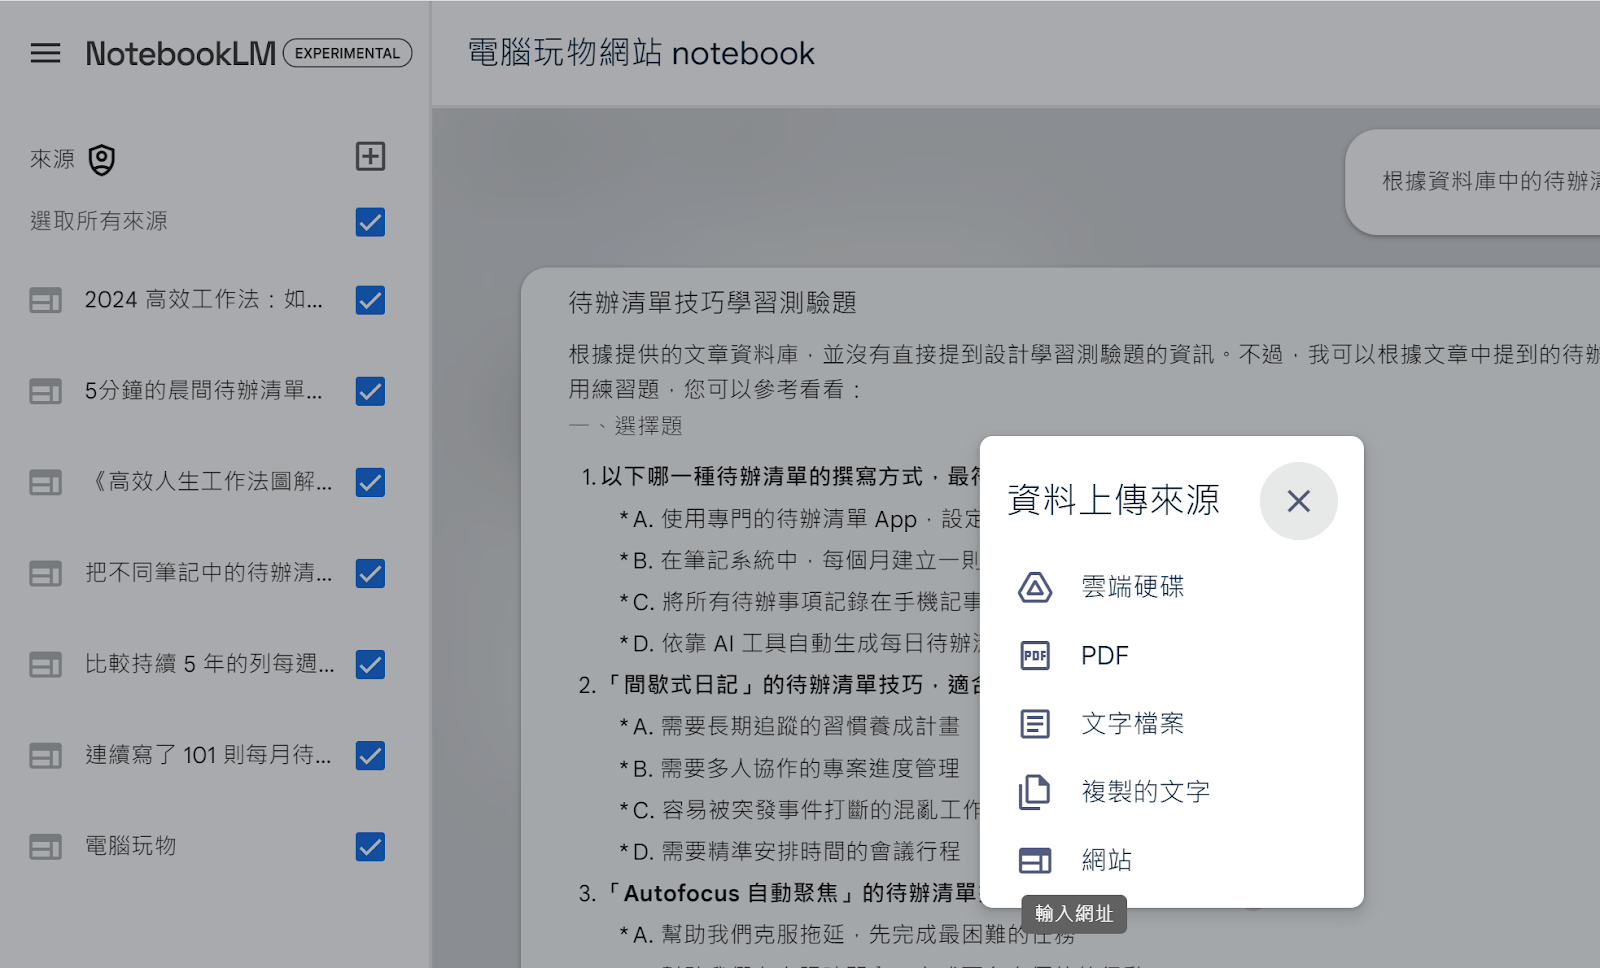Click the source icon for 《高效人生工作法圖解

pos(45,483)
